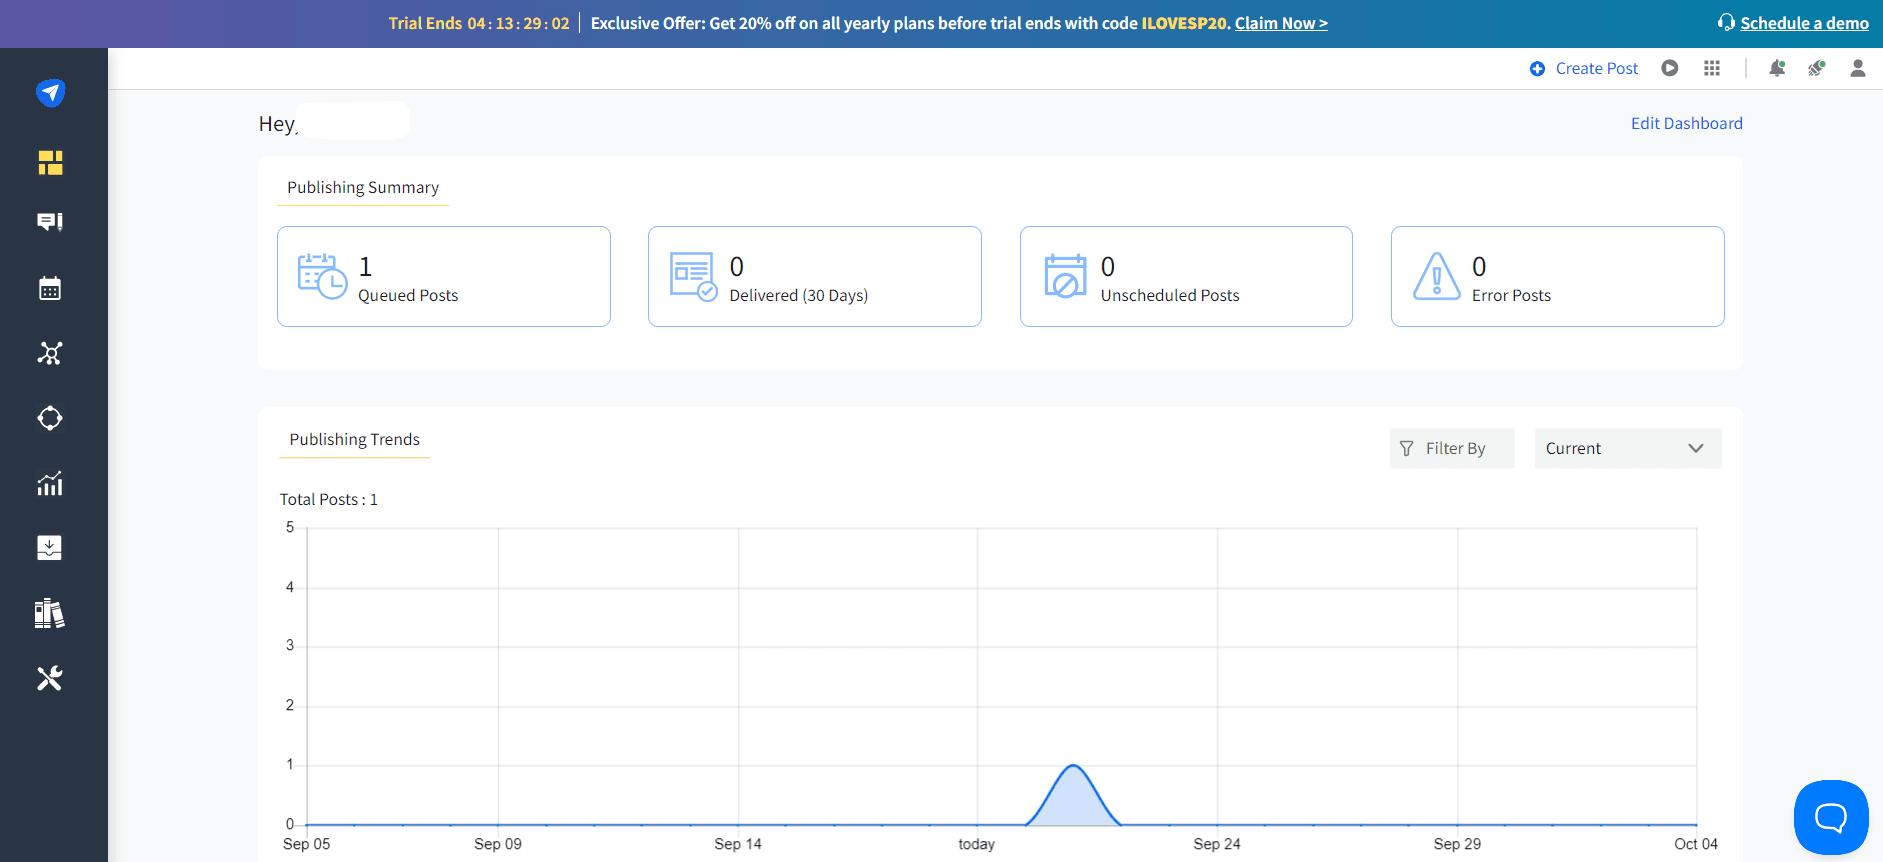Expand the Current period dropdown
The image size is (1883, 862).
[x=1627, y=448]
